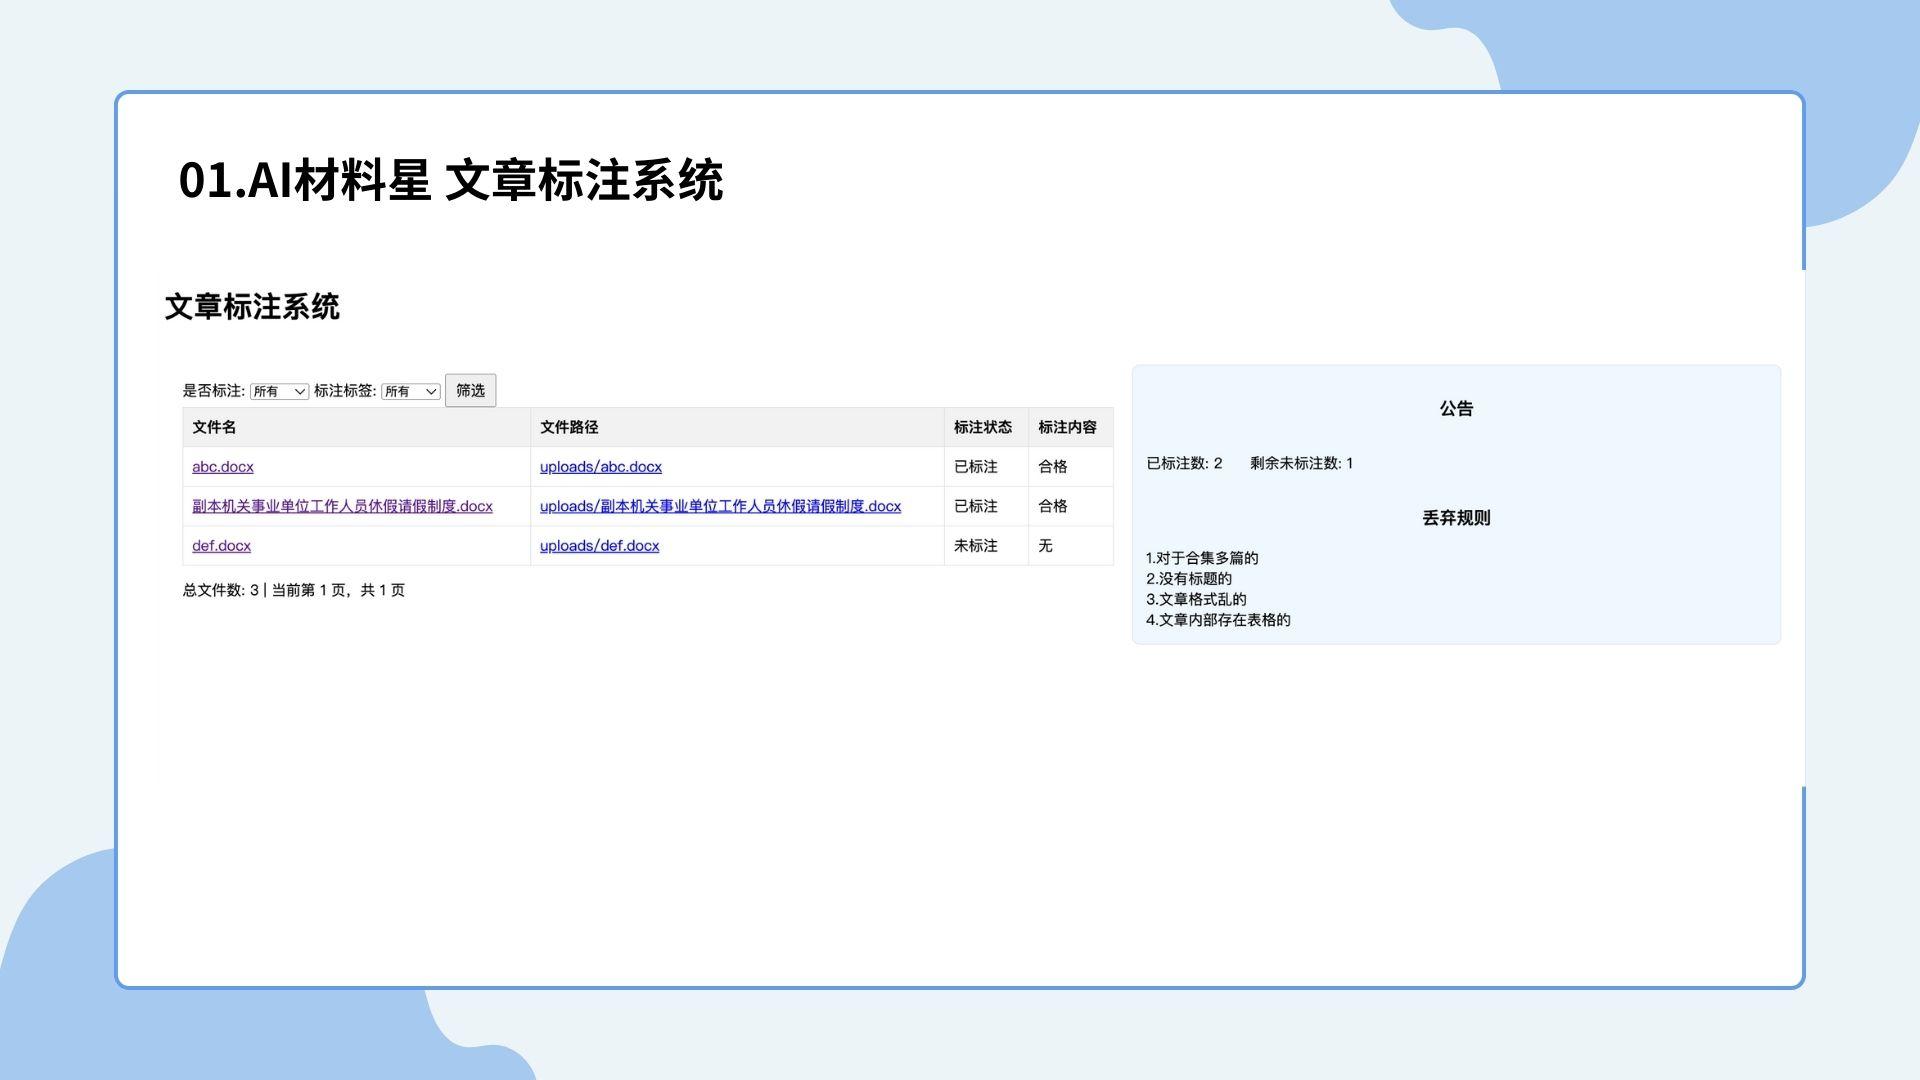The height and width of the screenshot is (1080, 1920).
Task: Open the 副本机关事业单位工作人员休假请假制度.docx name link
Action: pyautogui.click(x=342, y=506)
